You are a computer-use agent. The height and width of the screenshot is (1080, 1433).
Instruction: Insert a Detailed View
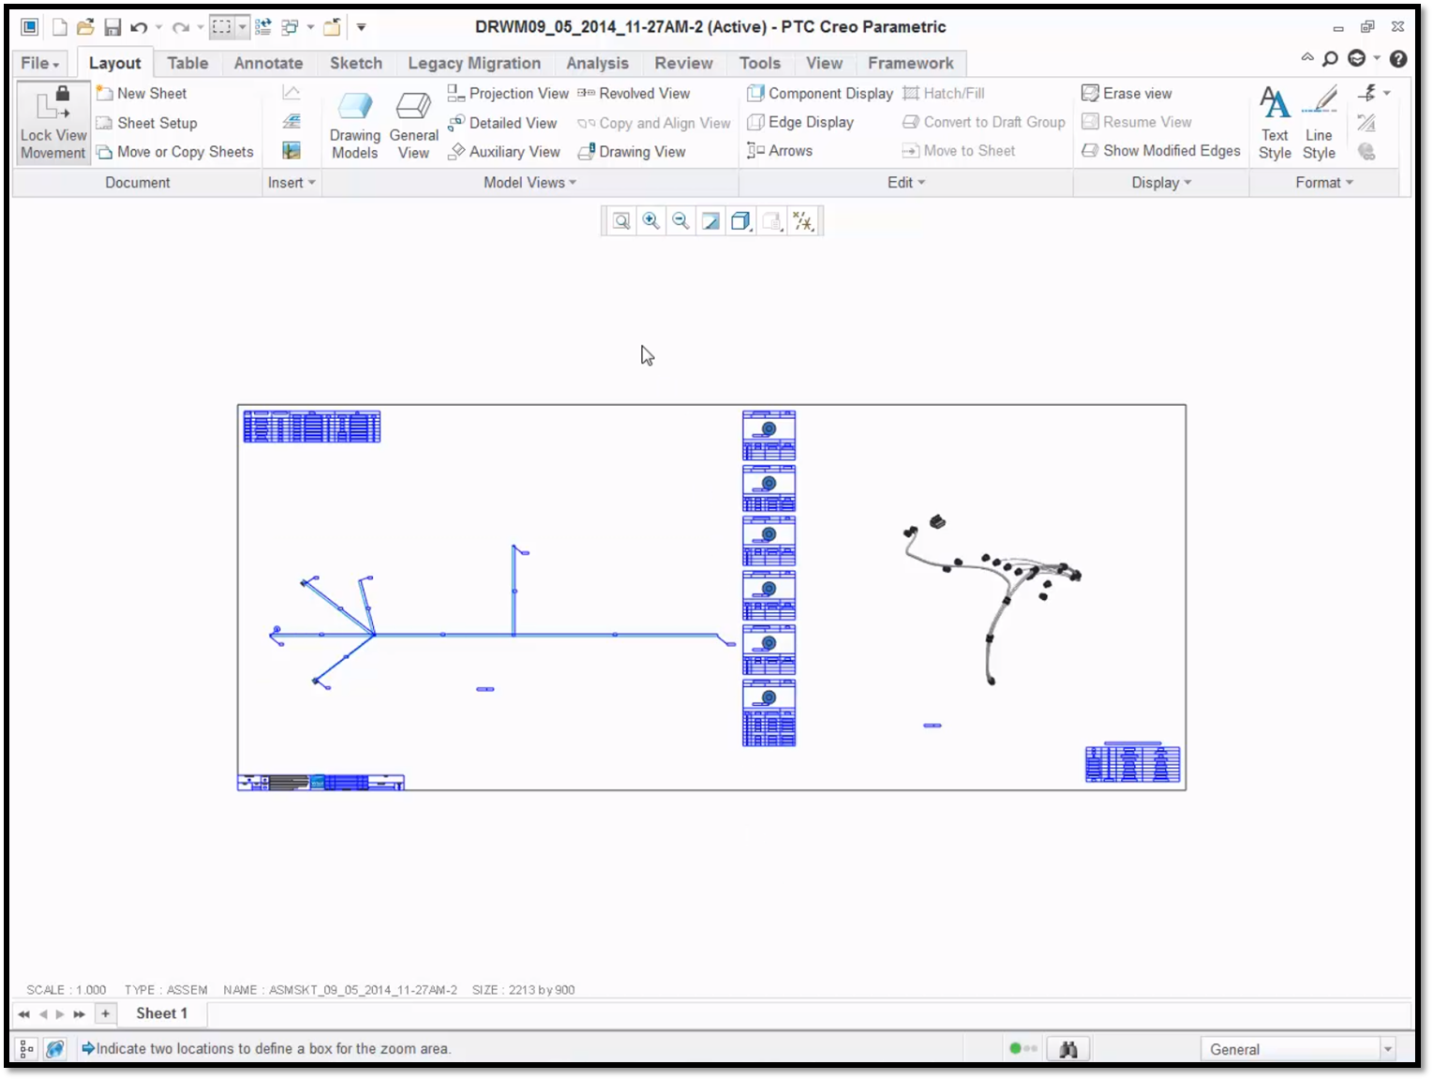tap(502, 123)
